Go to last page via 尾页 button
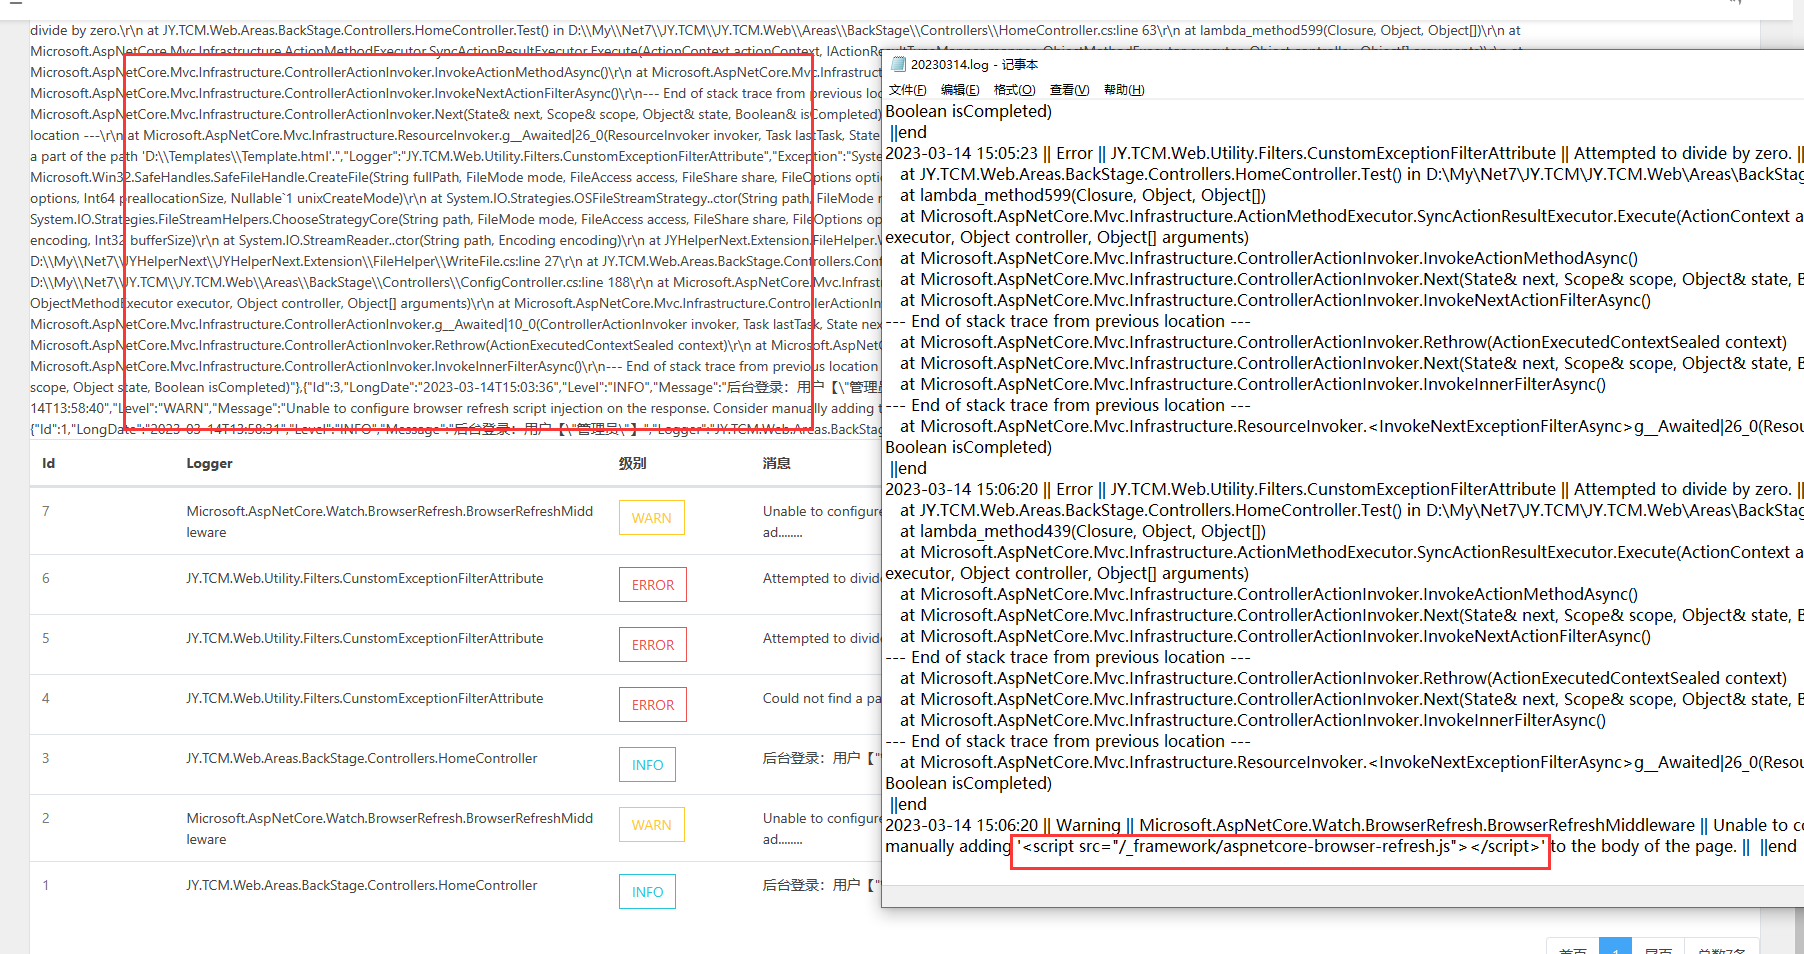Image resolution: width=1804 pixels, height=954 pixels. pos(1658,949)
